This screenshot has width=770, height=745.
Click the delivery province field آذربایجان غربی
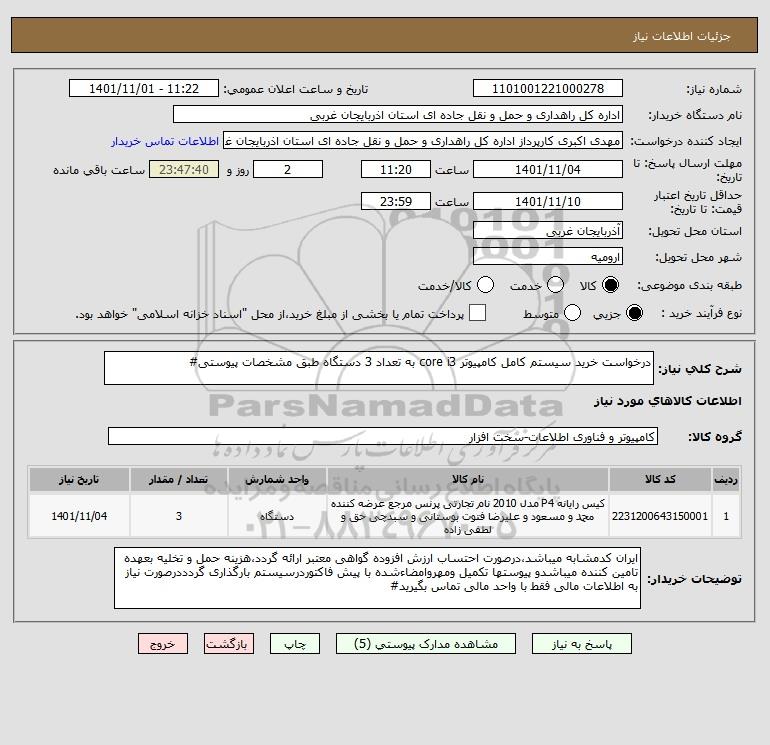pos(548,230)
